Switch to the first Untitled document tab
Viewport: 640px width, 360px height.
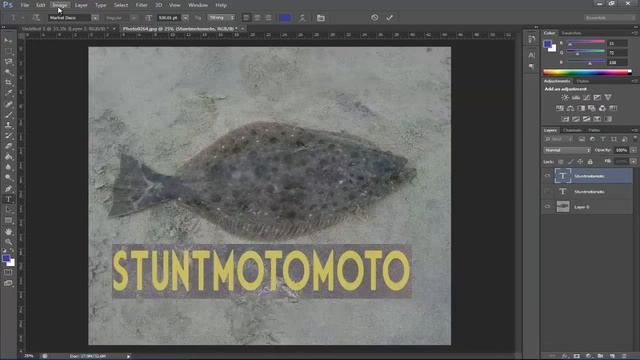click(x=65, y=29)
